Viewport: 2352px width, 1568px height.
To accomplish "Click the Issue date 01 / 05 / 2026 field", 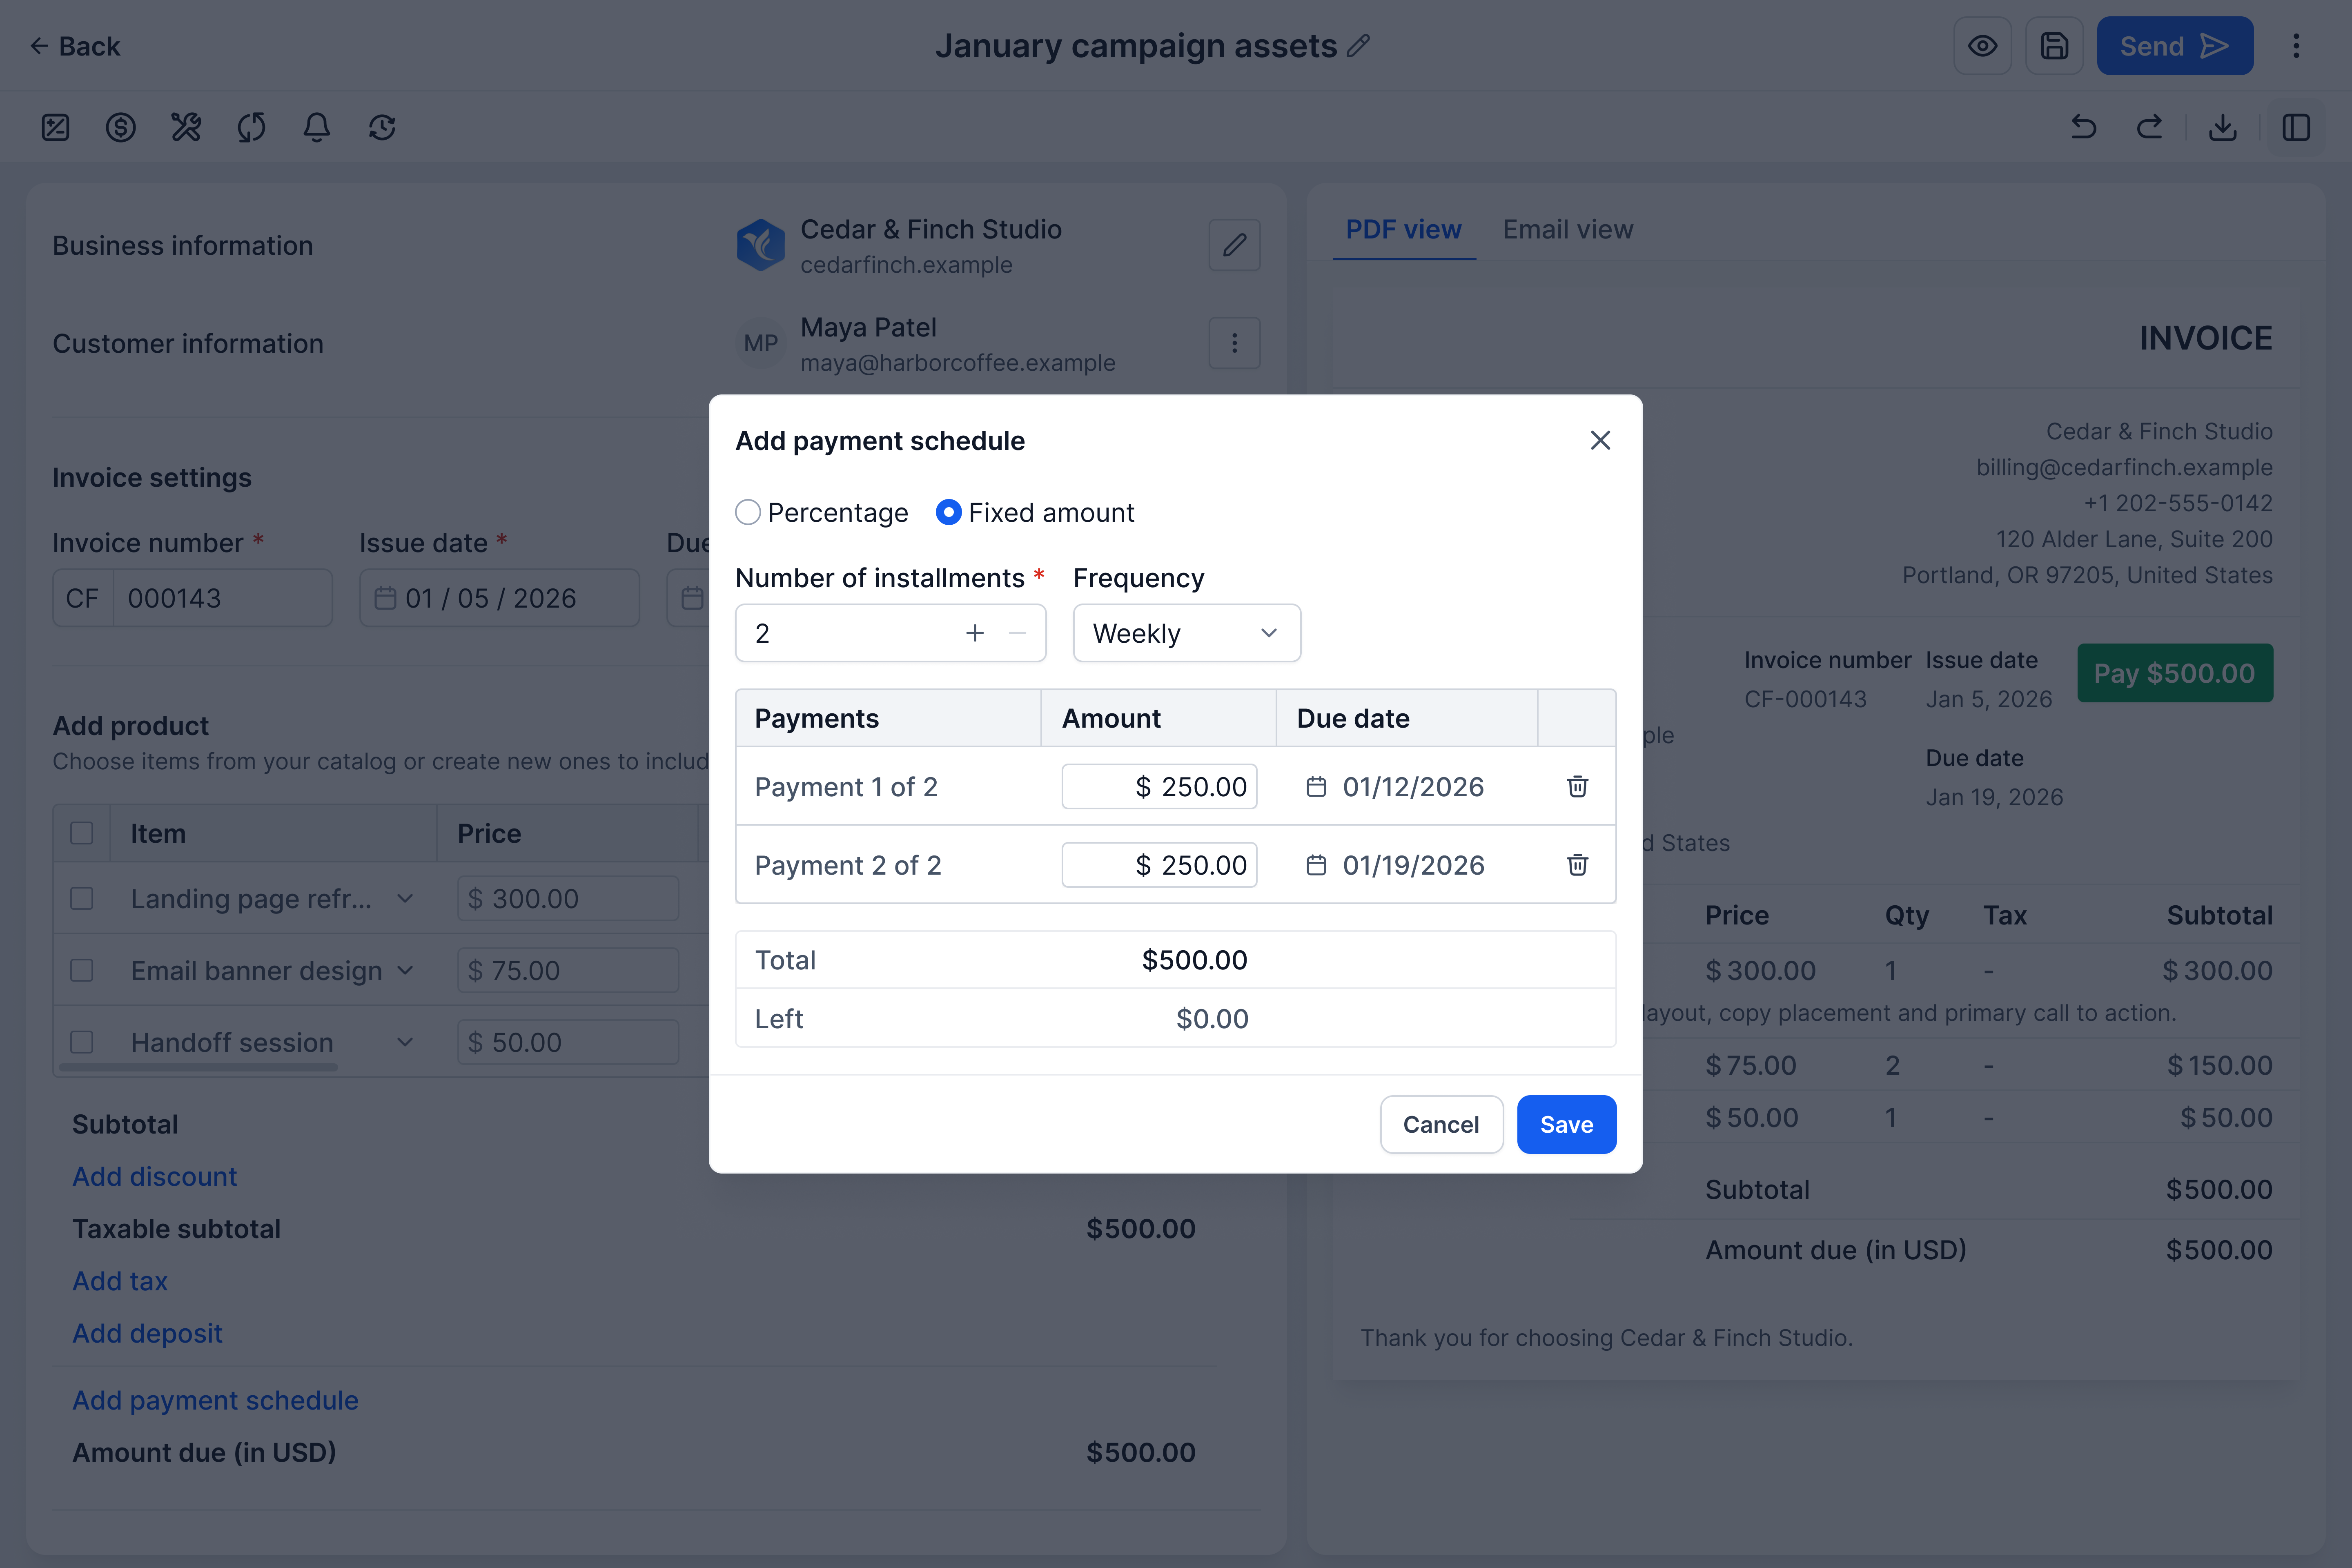I will (499, 598).
